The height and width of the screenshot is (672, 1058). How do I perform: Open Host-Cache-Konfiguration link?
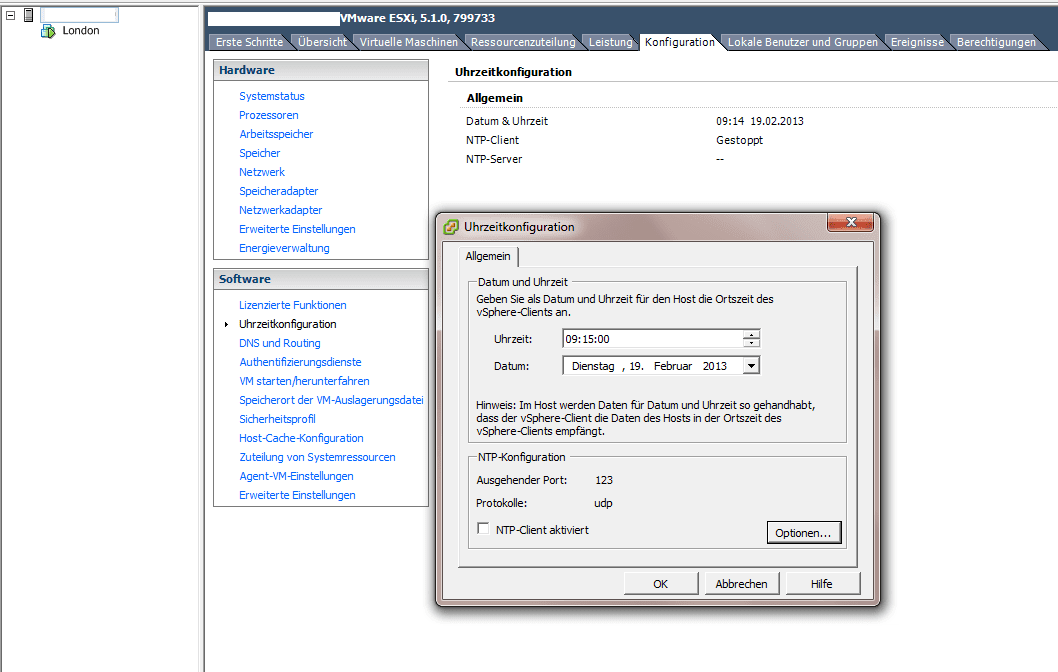coord(301,438)
